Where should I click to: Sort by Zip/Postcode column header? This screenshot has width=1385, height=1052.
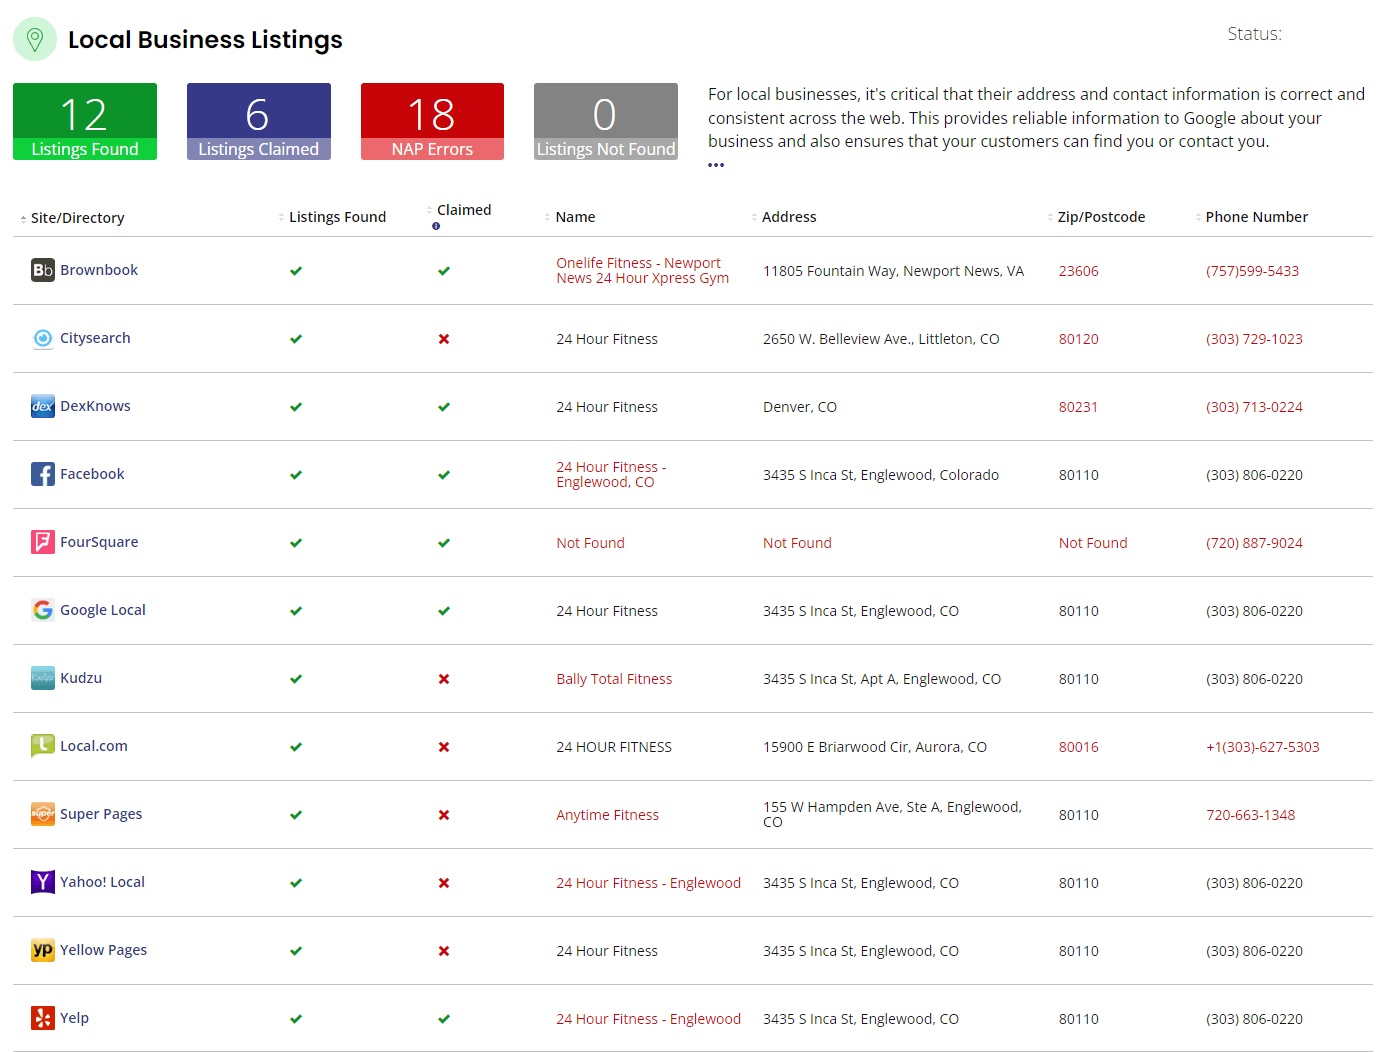(x=1100, y=217)
